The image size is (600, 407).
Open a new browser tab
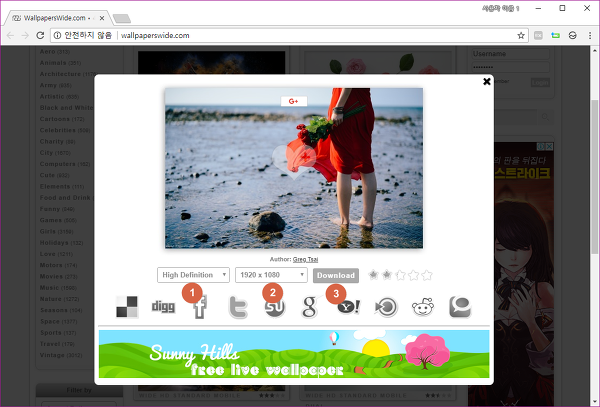[122, 18]
